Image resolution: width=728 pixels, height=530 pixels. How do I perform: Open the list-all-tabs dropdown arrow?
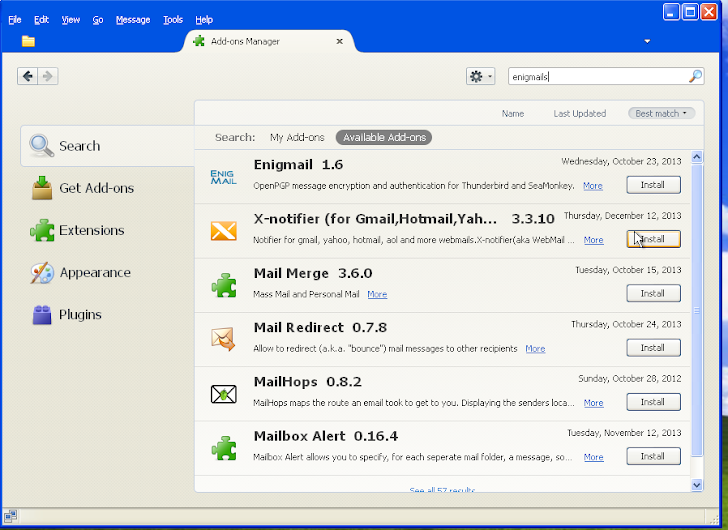[647, 41]
